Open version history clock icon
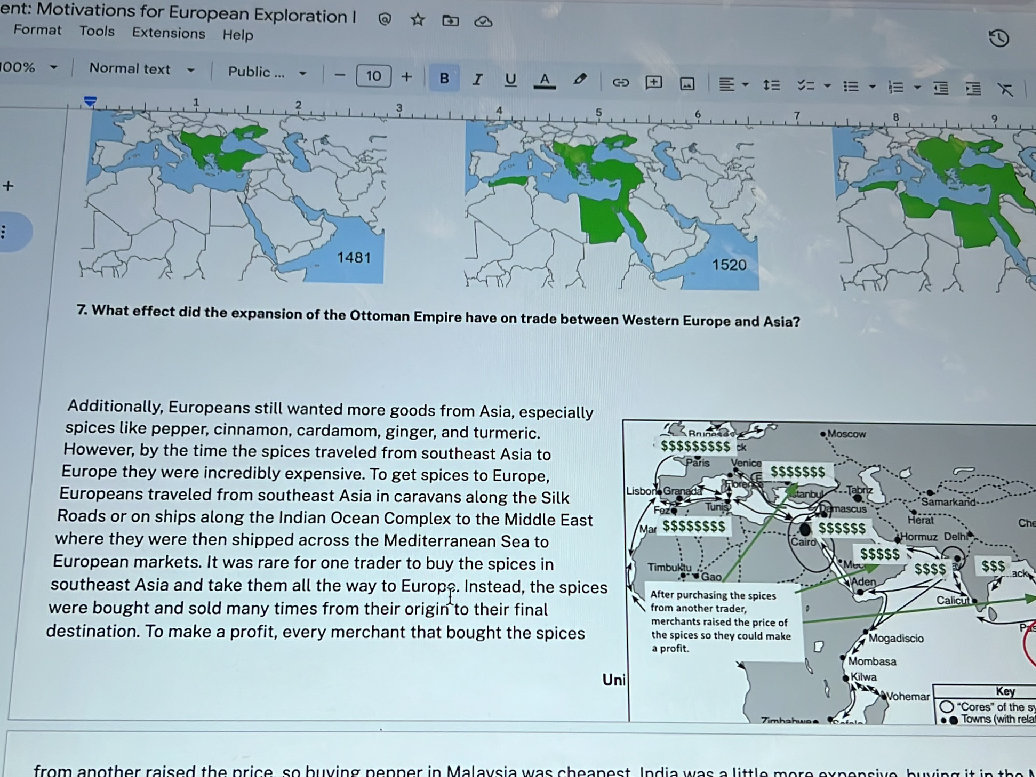 (x=998, y=38)
